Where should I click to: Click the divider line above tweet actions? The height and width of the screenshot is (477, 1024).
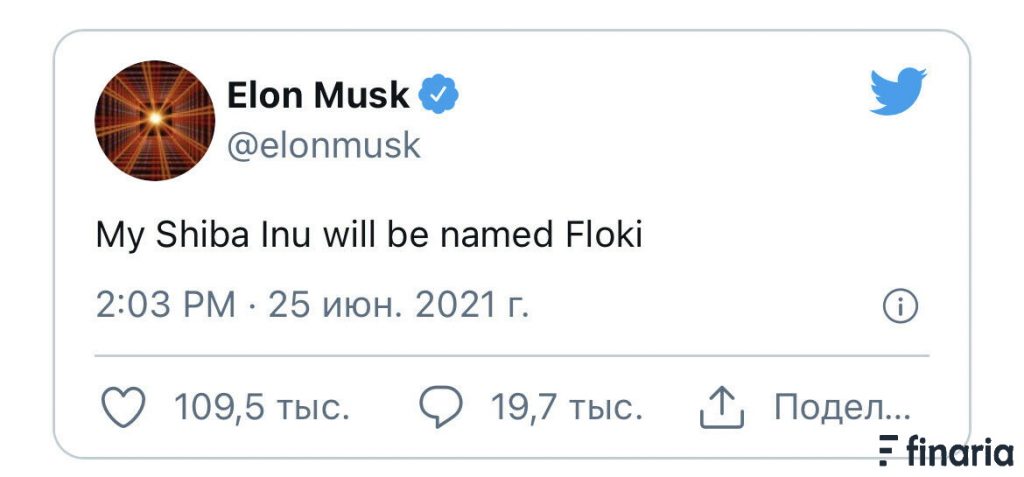pos(512,356)
